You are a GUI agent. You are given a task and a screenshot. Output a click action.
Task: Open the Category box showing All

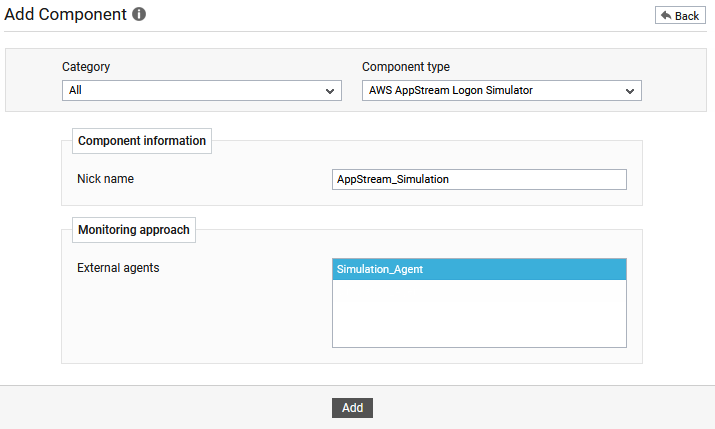pos(202,91)
